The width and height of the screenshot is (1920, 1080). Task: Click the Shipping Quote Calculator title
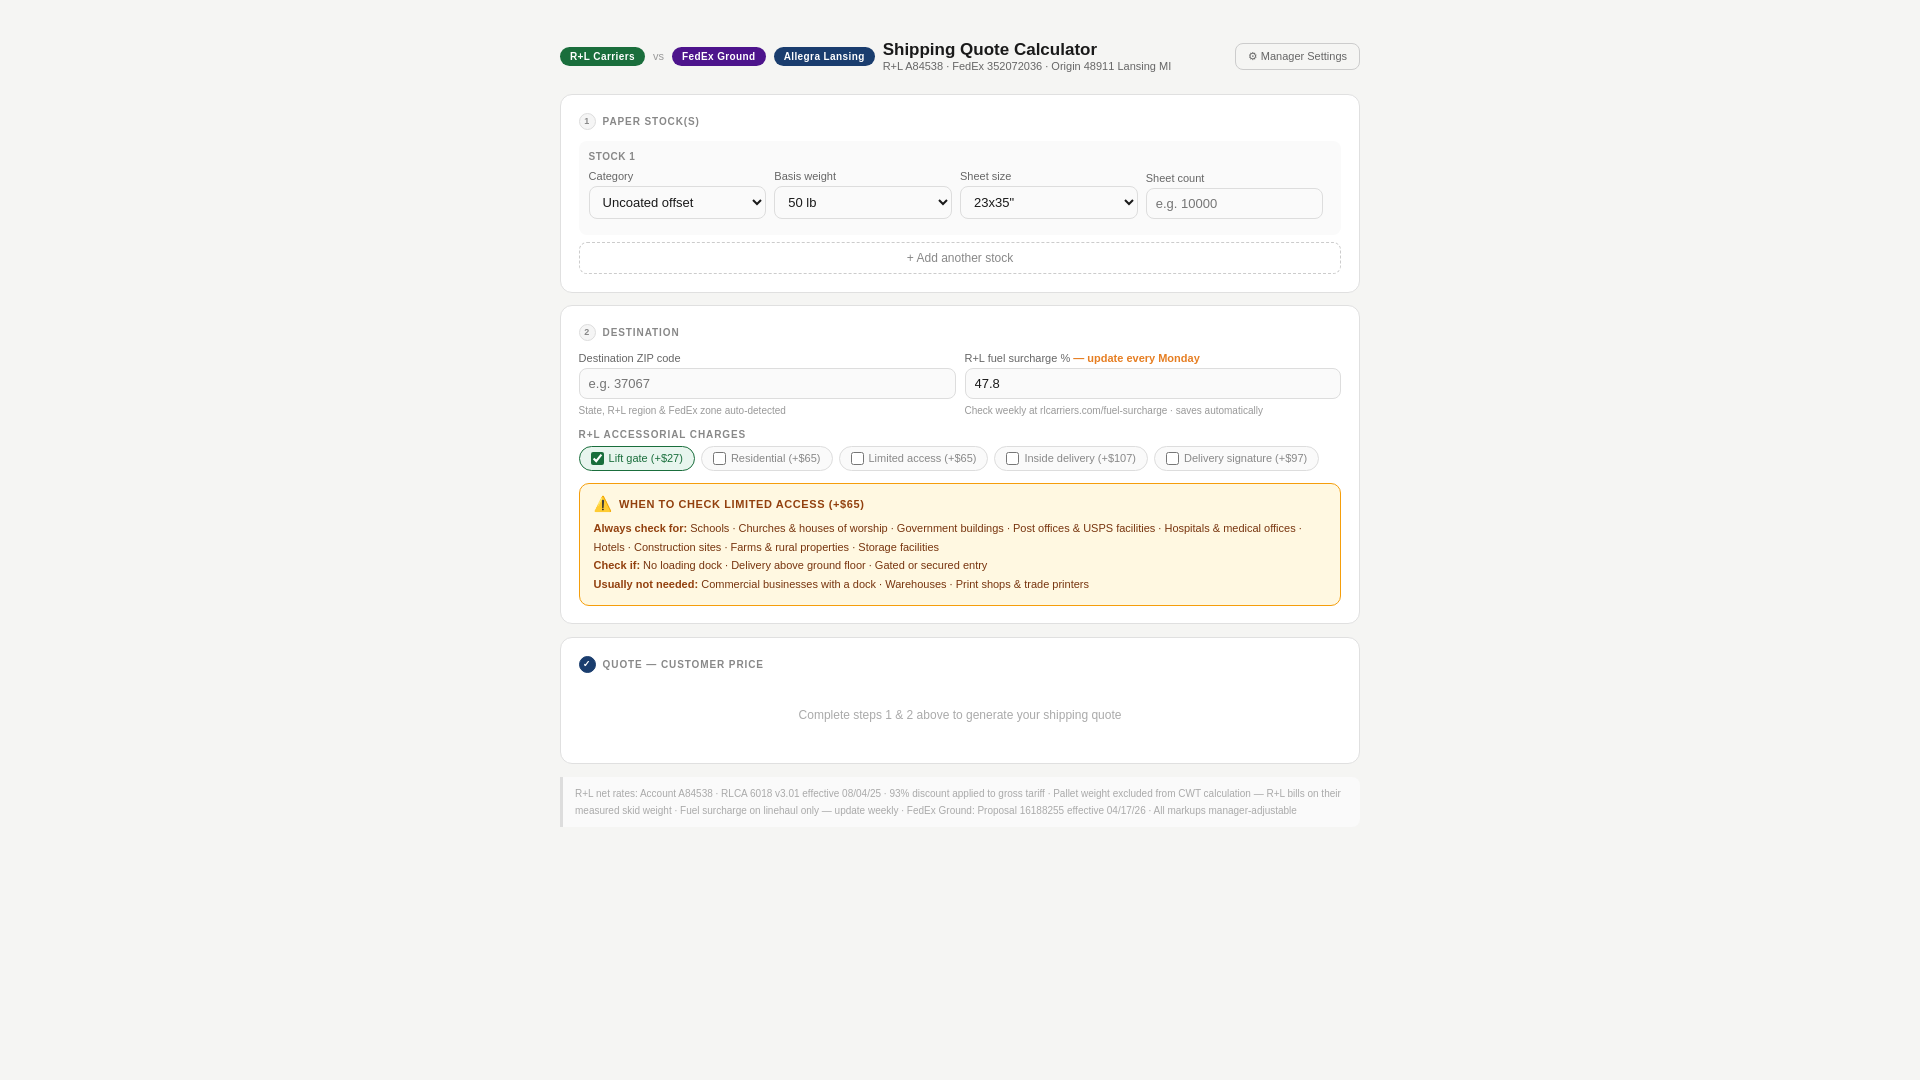(990, 50)
